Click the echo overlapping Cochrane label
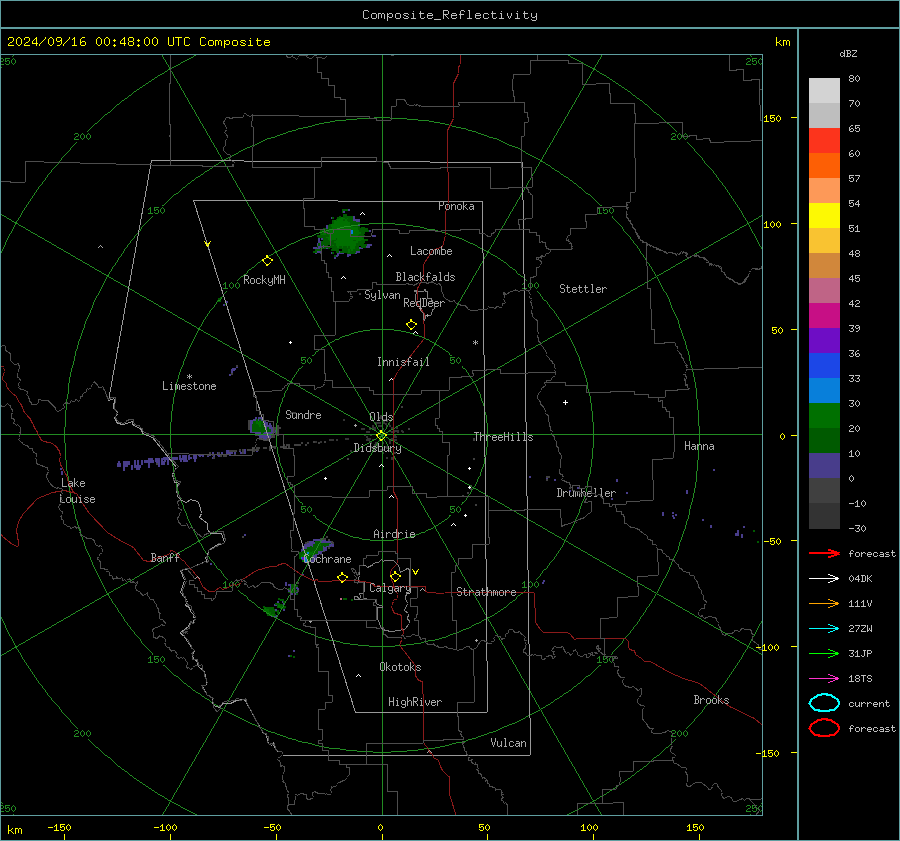 315,549
